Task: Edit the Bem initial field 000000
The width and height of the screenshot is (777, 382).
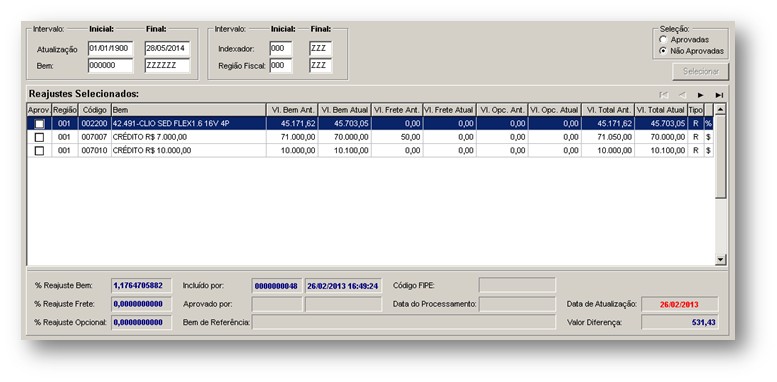Action: tap(111, 65)
